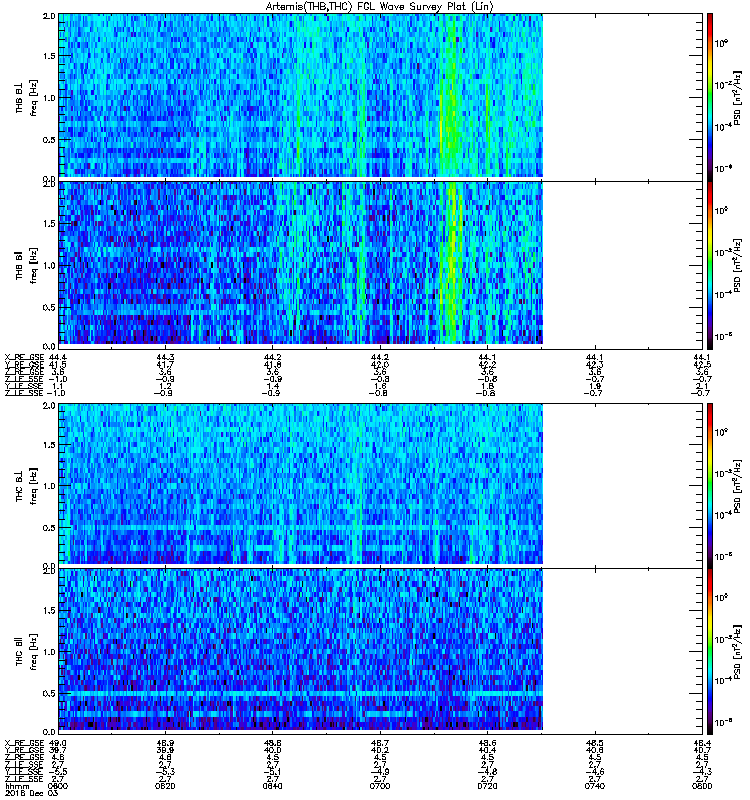Click the 'THC B∥ freq [Hz]' axis label
The image size is (750, 800).
[x=26, y=652]
